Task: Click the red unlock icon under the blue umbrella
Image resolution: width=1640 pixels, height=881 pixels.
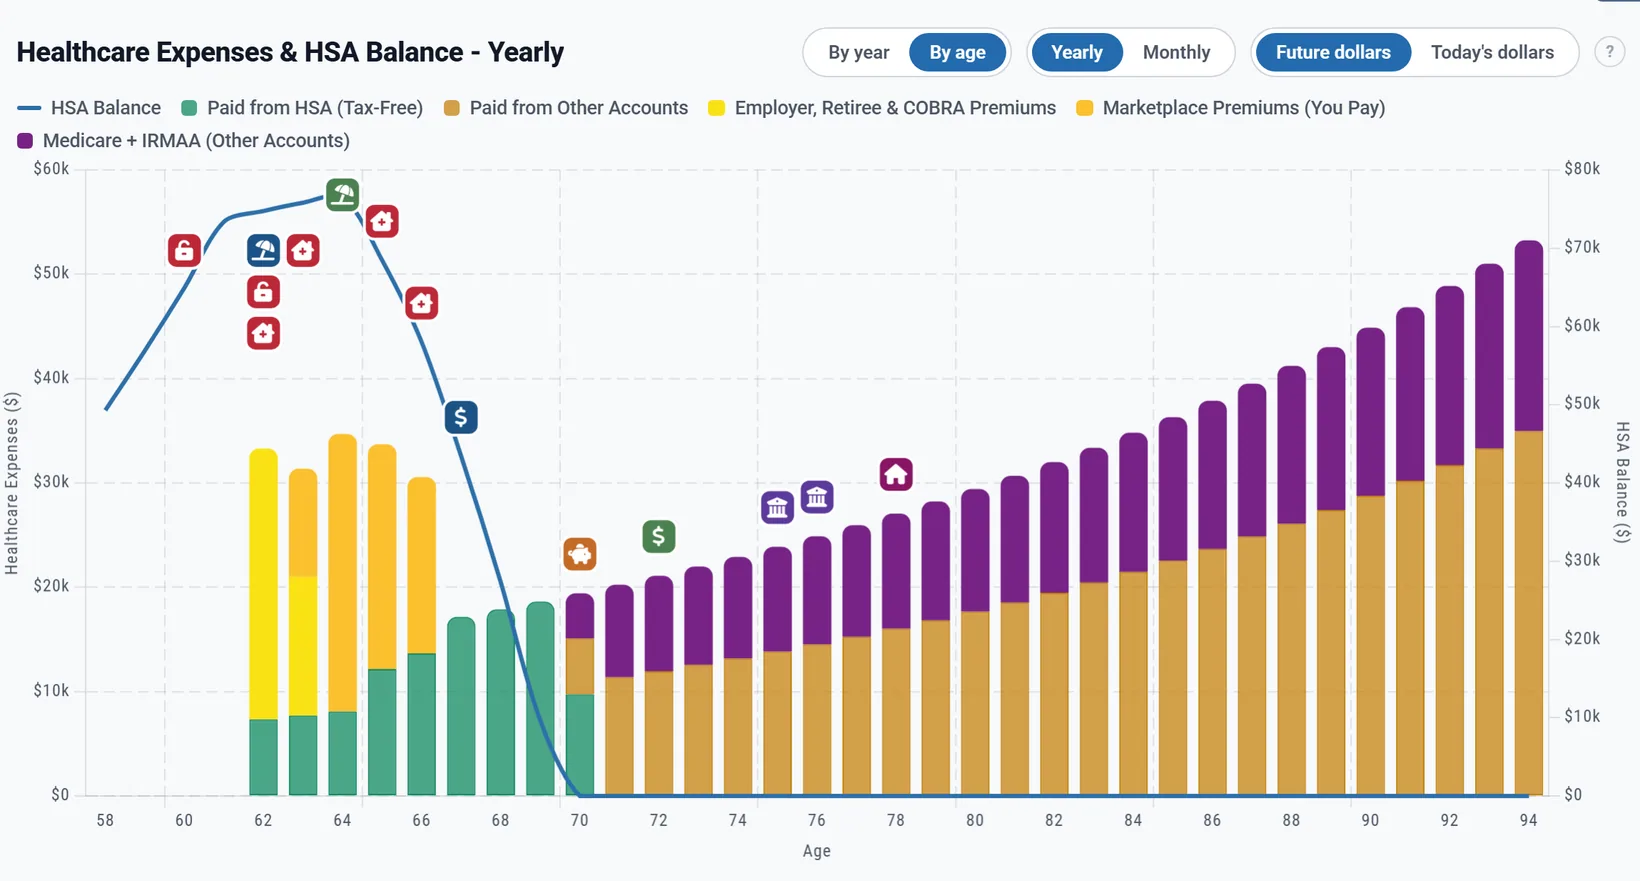Action: pyautogui.click(x=263, y=292)
